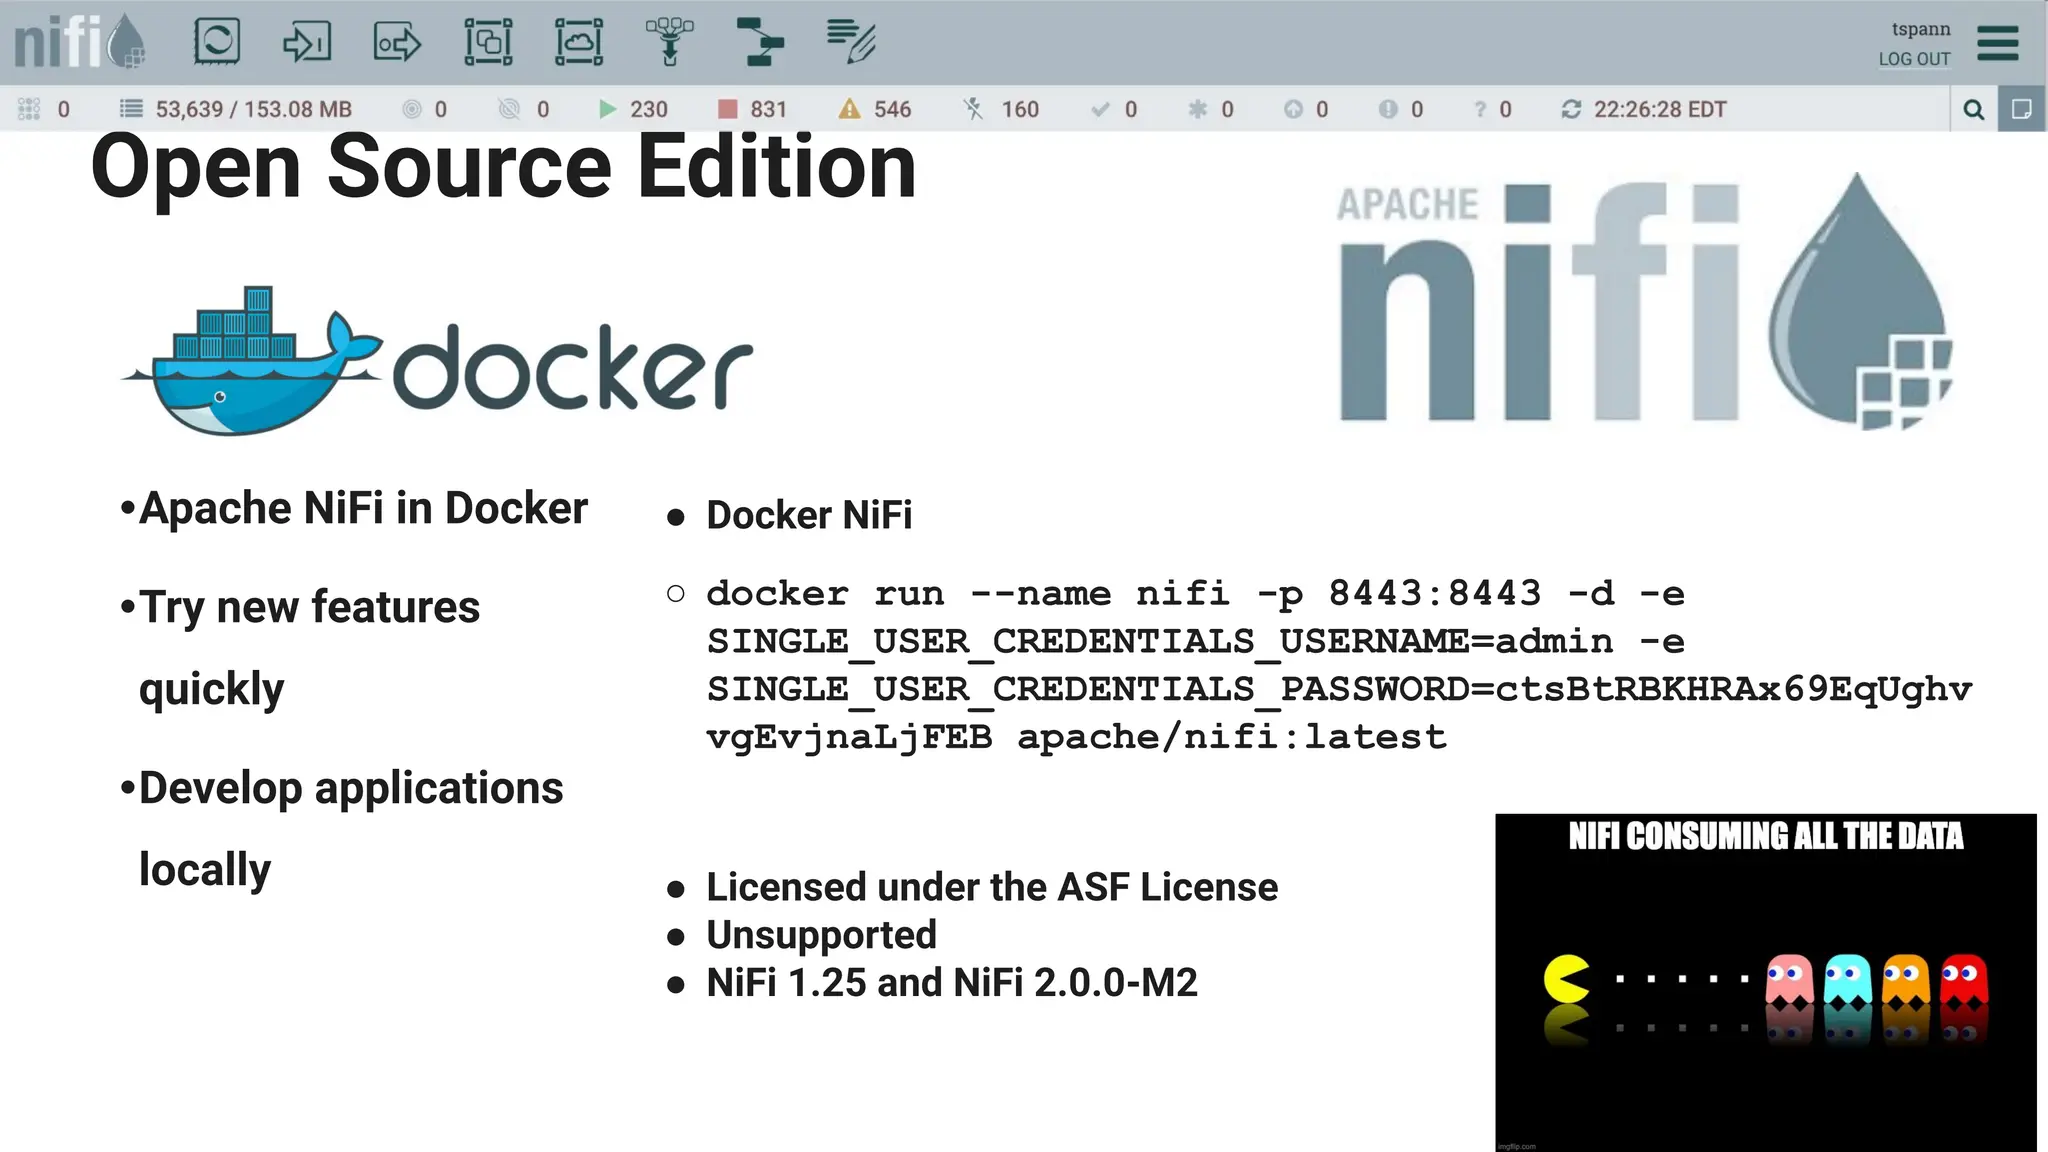Viewport: 2048px width, 1152px height.
Task: Click the disabled components icon
Action: 973,109
